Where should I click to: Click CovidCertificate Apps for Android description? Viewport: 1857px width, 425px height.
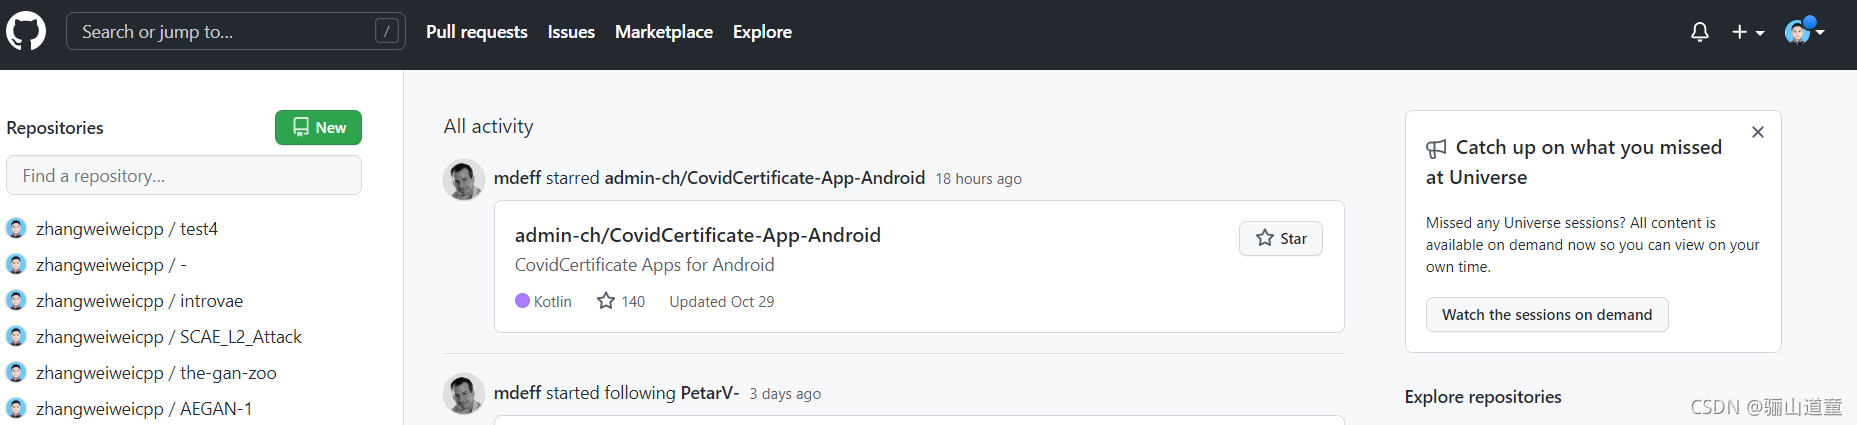pyautogui.click(x=645, y=265)
